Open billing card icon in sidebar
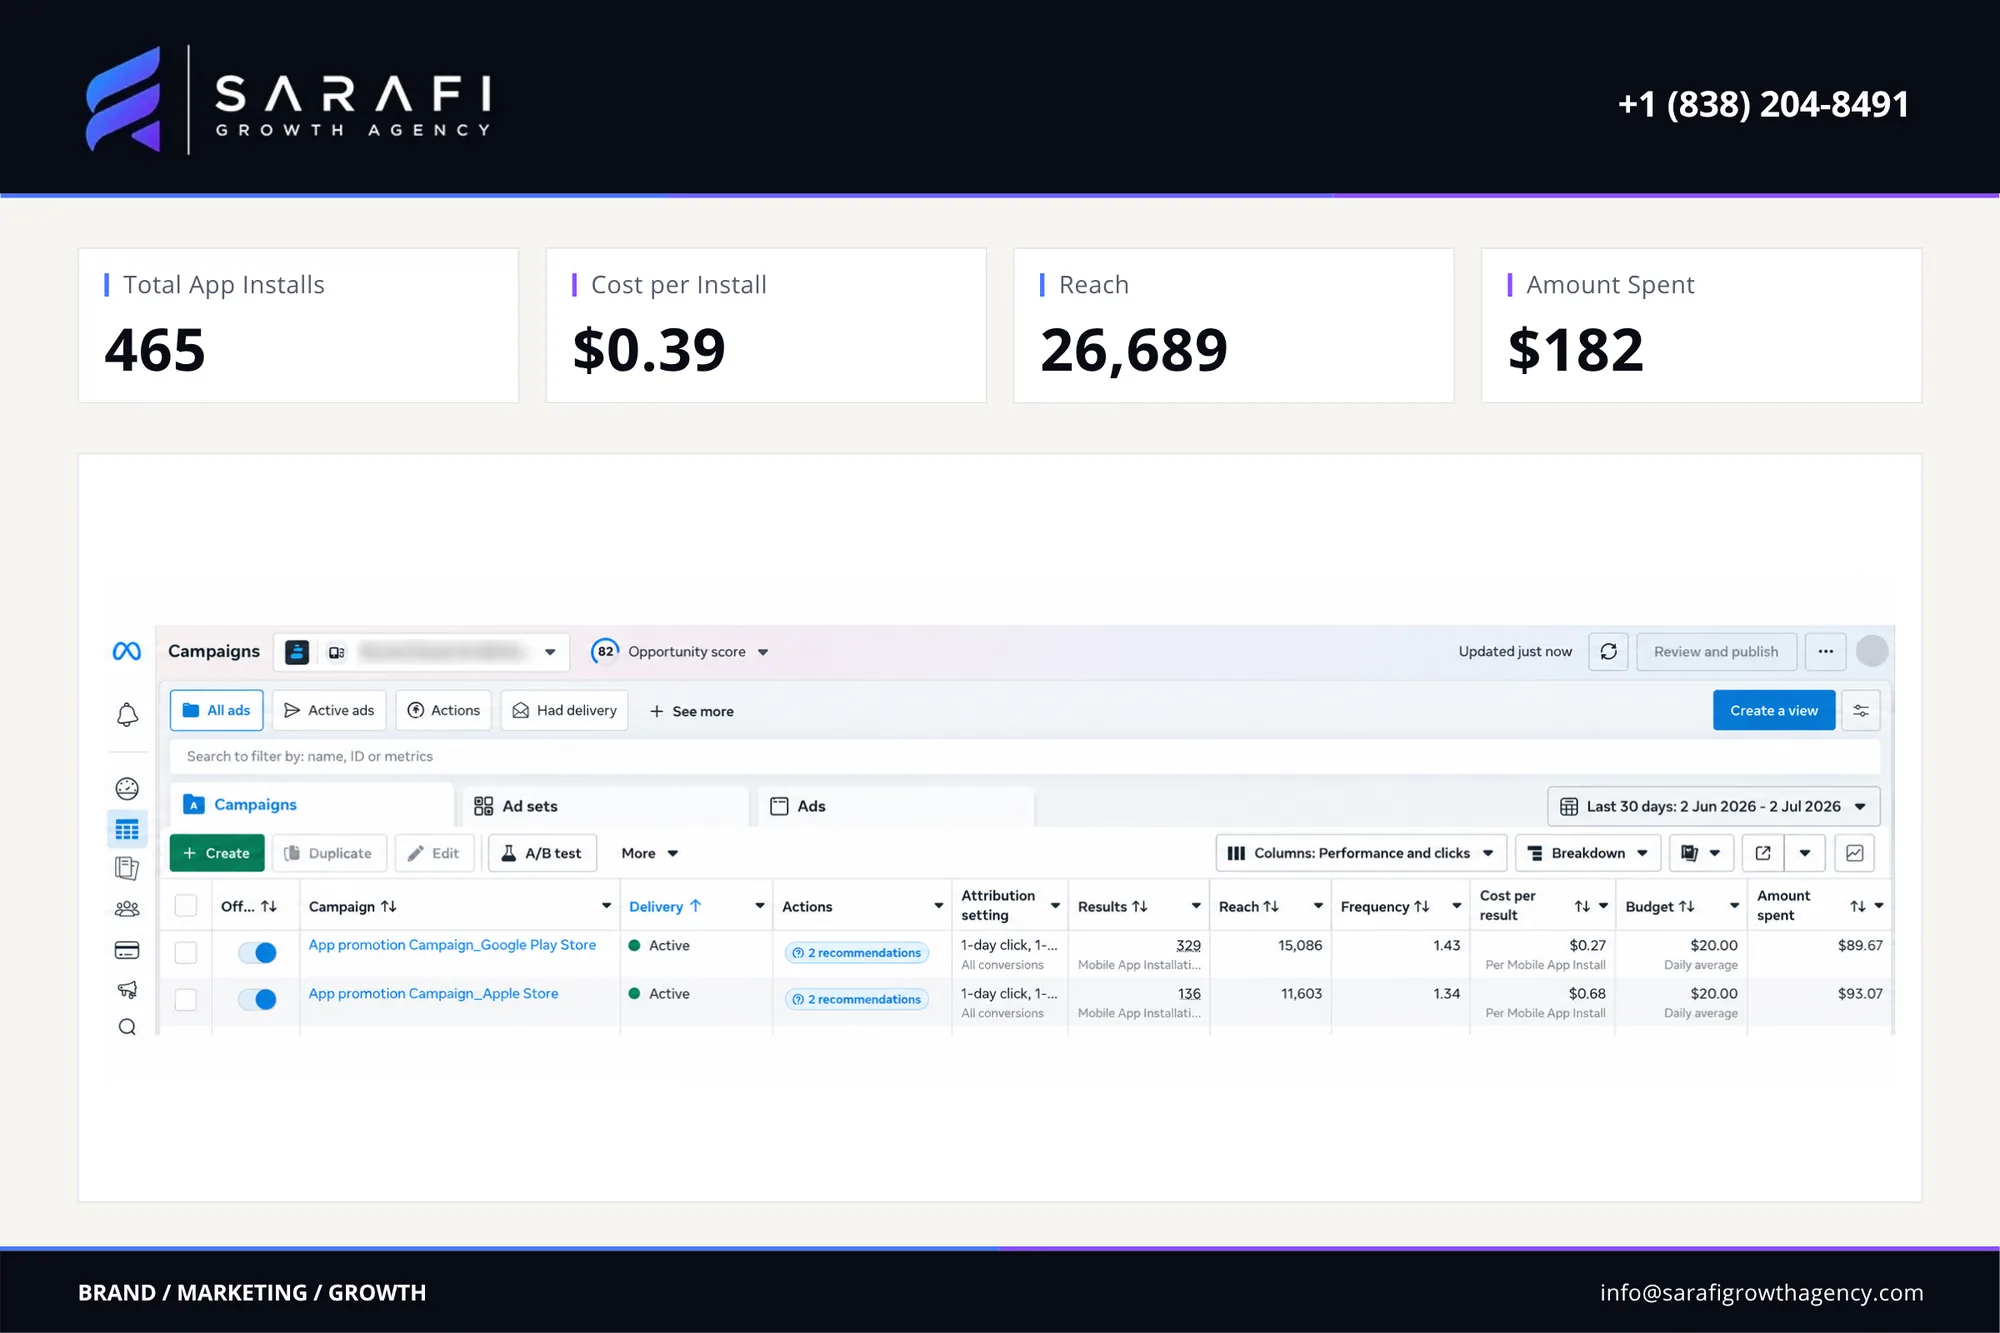Screen dimensions: 2000x1333 [x=127, y=950]
